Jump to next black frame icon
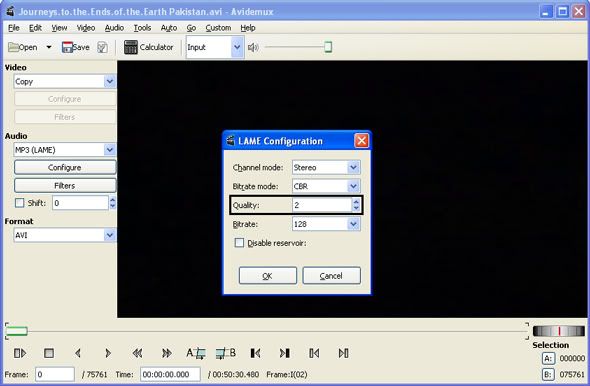Image resolution: width=590 pixels, height=386 pixels. [x=284, y=353]
